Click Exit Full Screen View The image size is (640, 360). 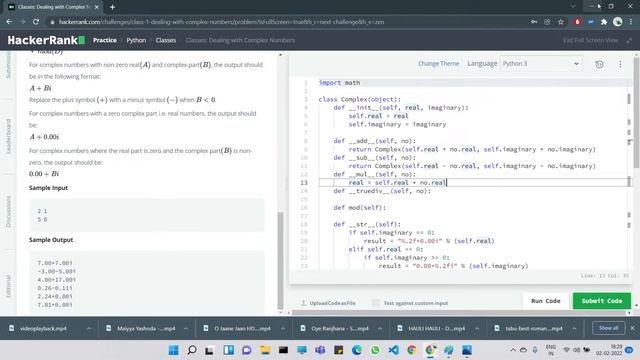(x=590, y=40)
